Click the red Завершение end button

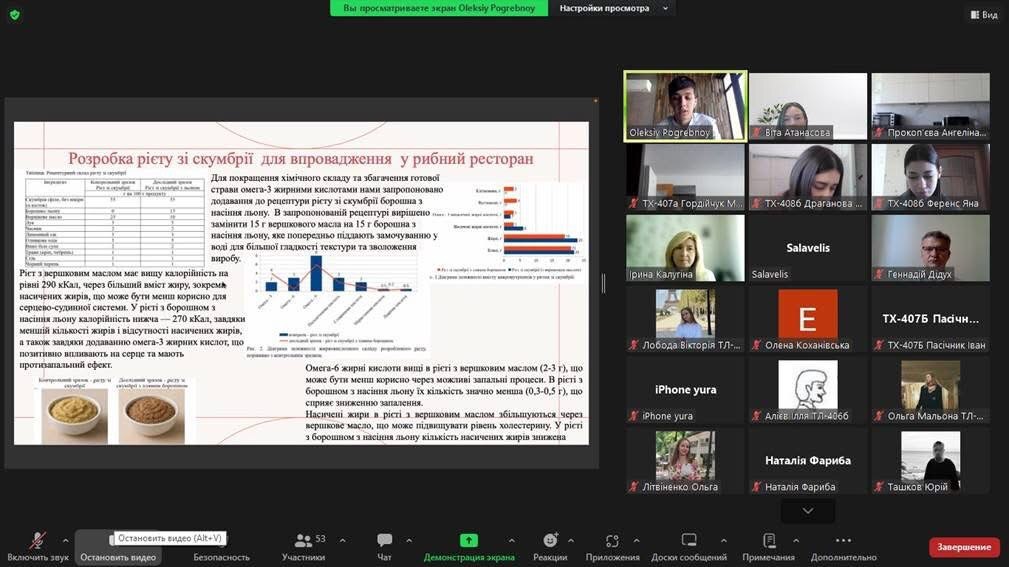click(x=964, y=547)
